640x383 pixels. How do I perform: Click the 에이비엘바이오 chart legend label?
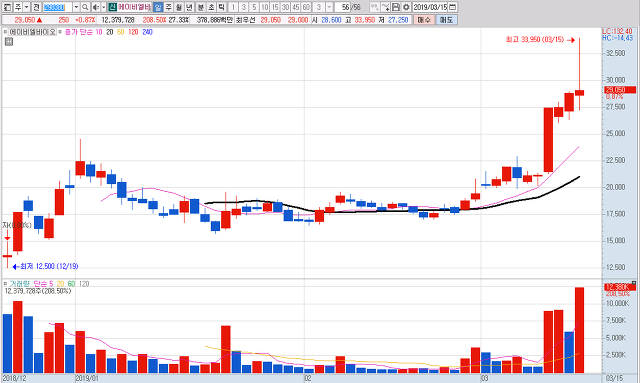[33, 32]
